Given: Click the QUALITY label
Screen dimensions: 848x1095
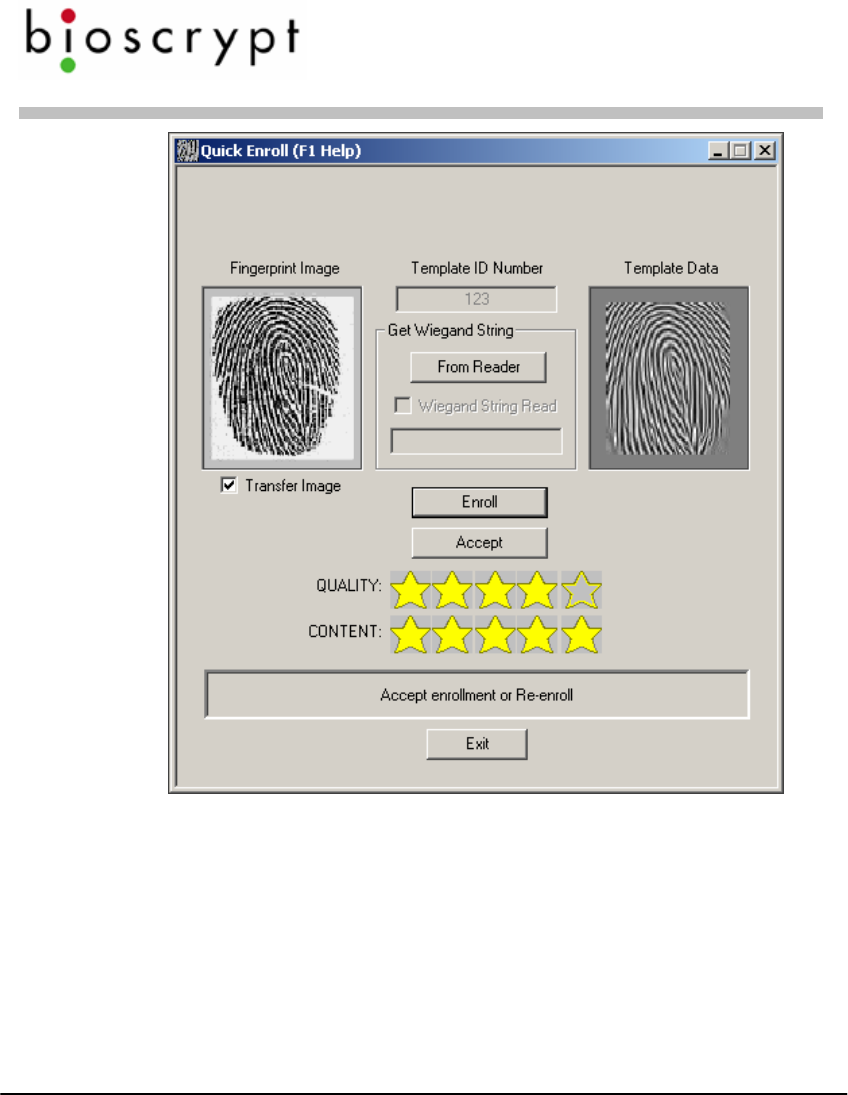Looking at the screenshot, I should point(349,585).
